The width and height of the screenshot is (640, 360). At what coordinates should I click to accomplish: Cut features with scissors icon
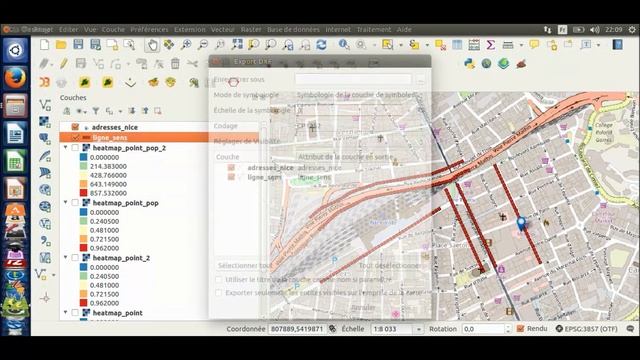[x=192, y=63]
